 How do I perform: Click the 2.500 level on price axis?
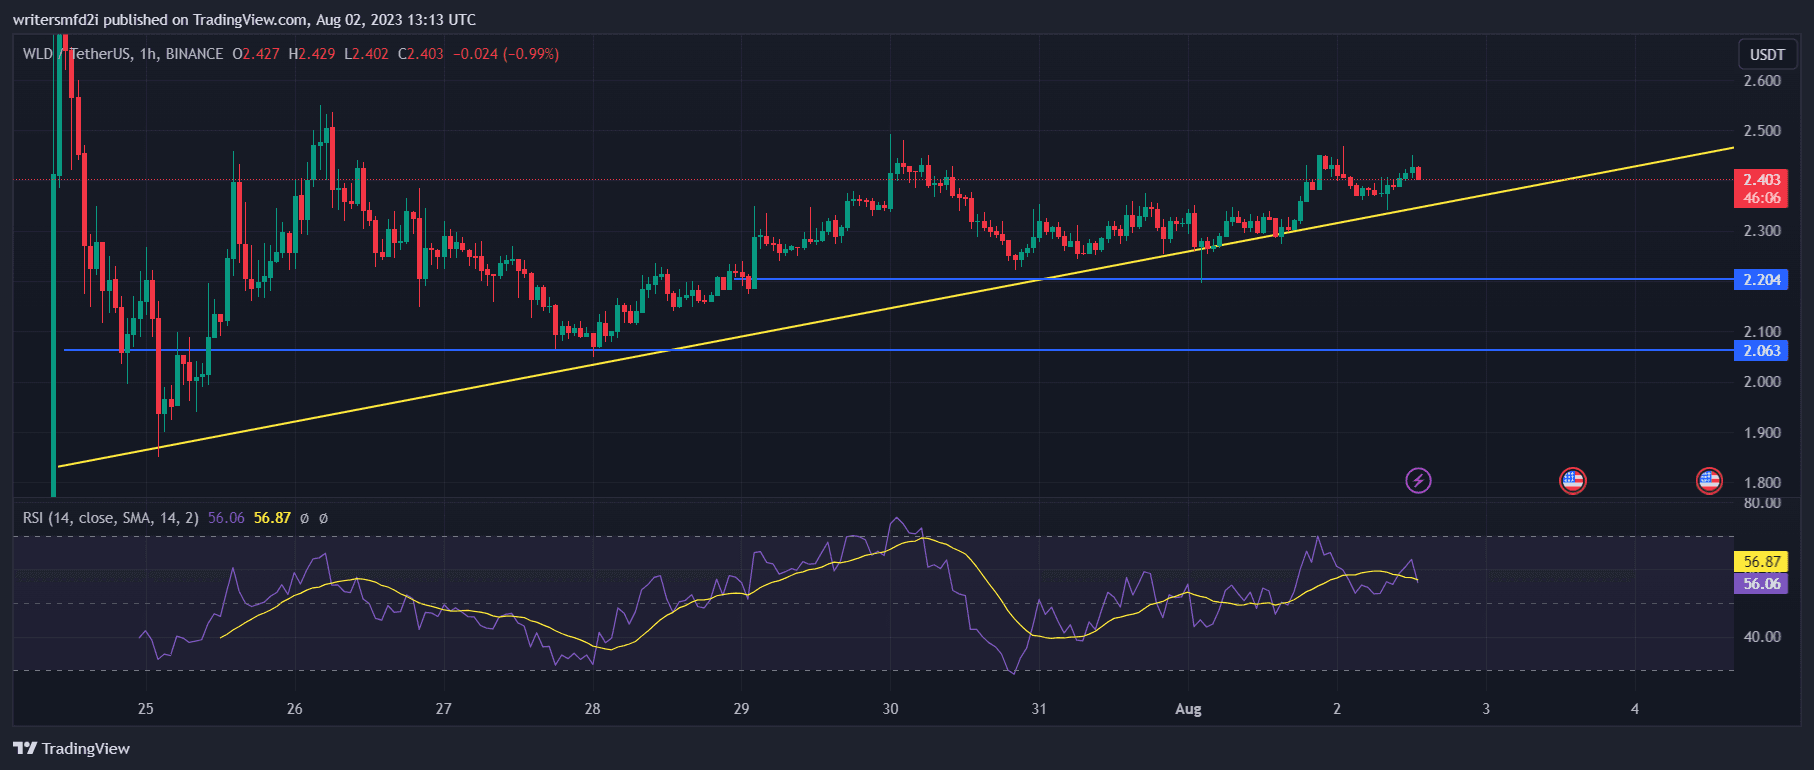pos(1762,131)
